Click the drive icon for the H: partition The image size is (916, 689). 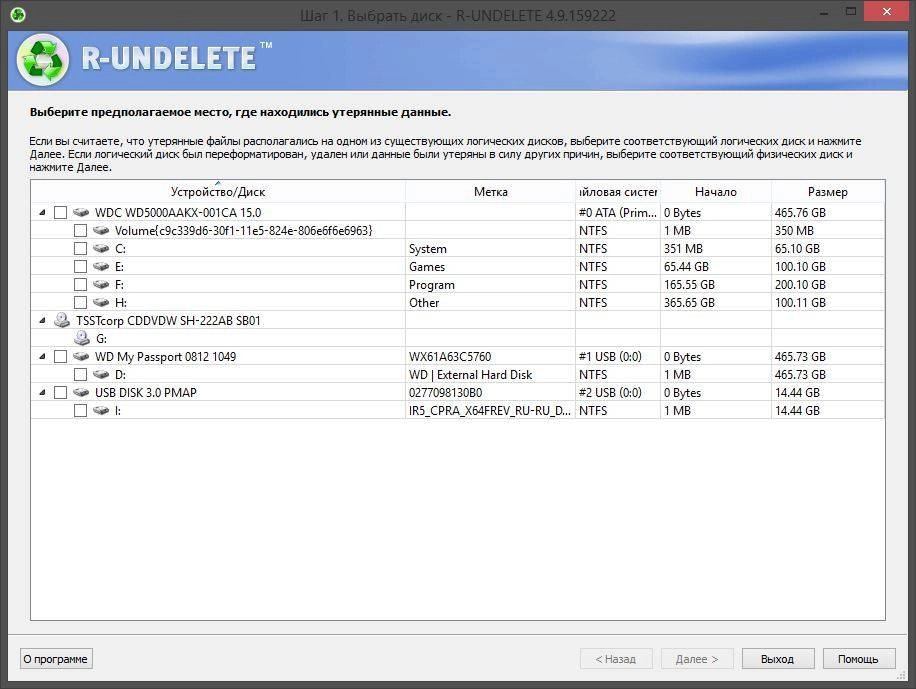pyautogui.click(x=100, y=303)
